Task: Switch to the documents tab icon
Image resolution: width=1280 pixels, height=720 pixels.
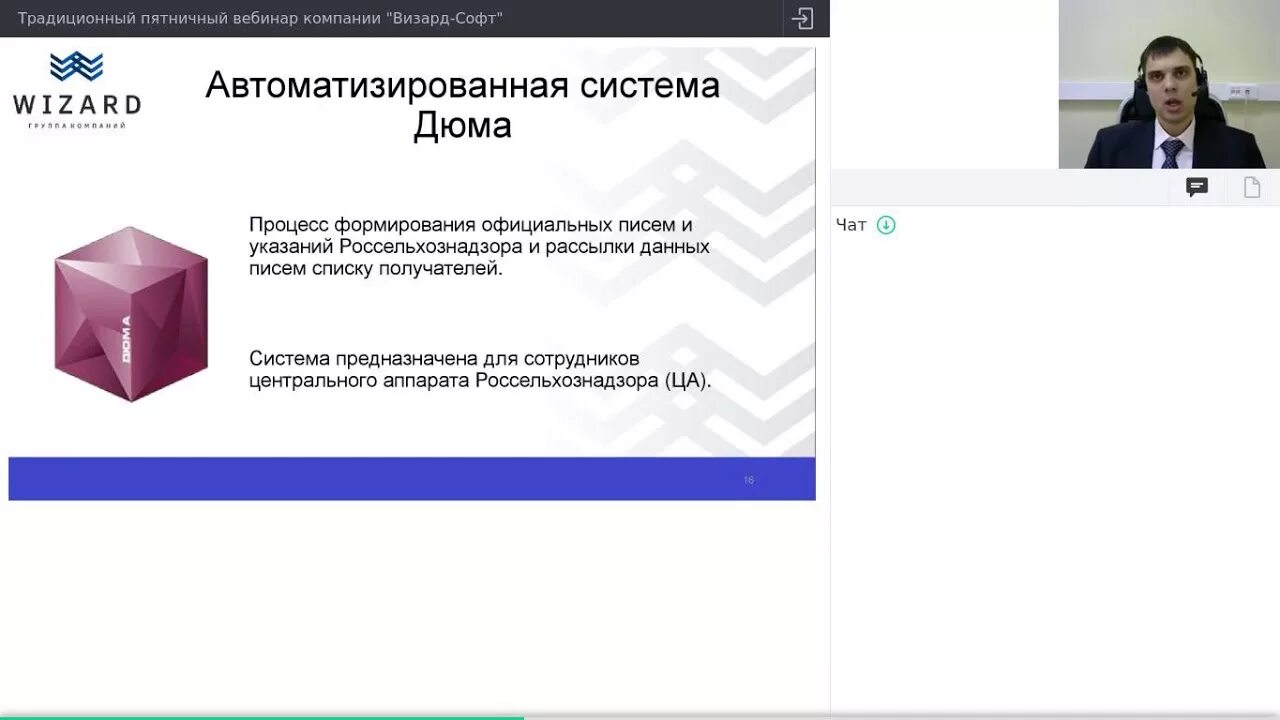Action: (x=1252, y=187)
